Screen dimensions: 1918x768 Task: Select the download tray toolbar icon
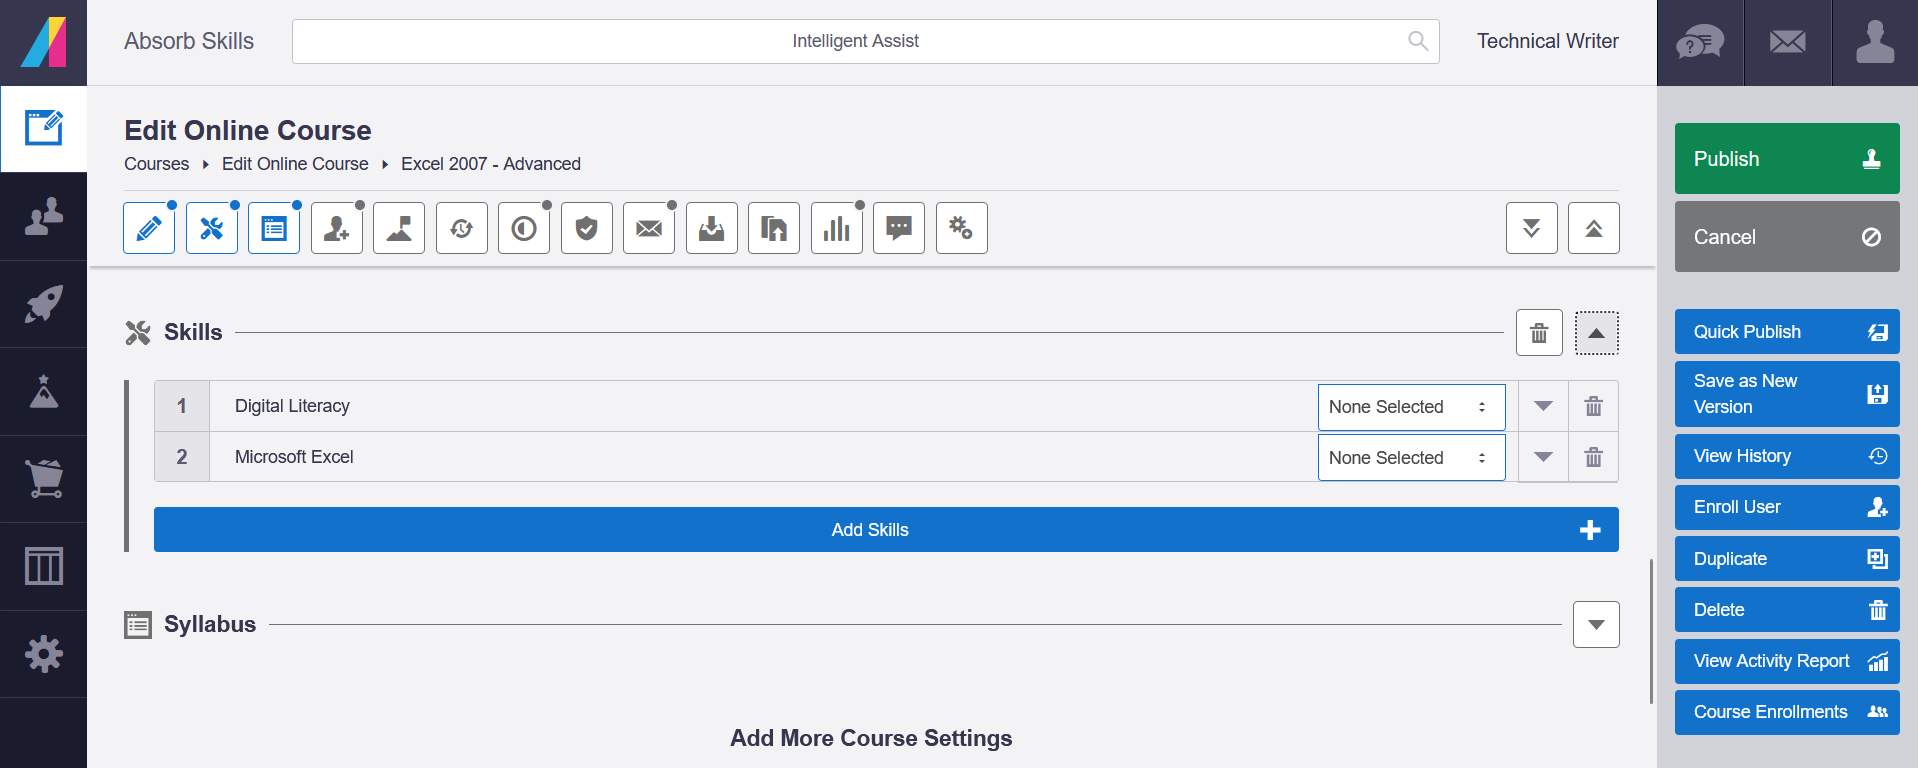pyautogui.click(x=712, y=228)
